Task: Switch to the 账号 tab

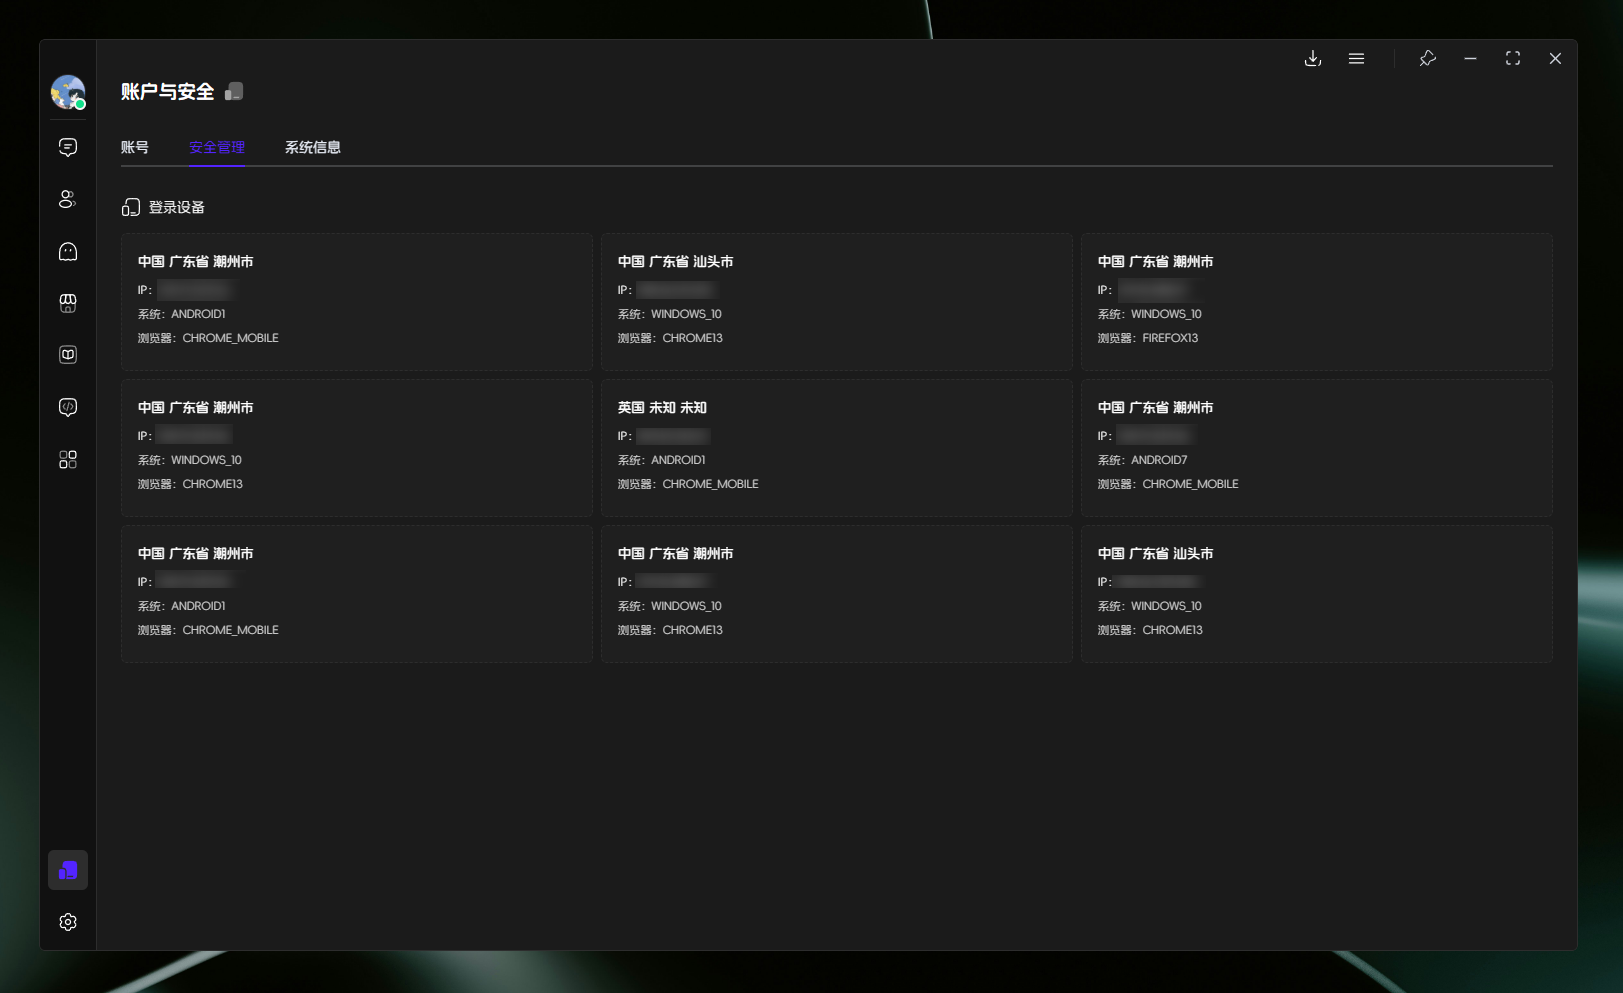Action: [135, 147]
